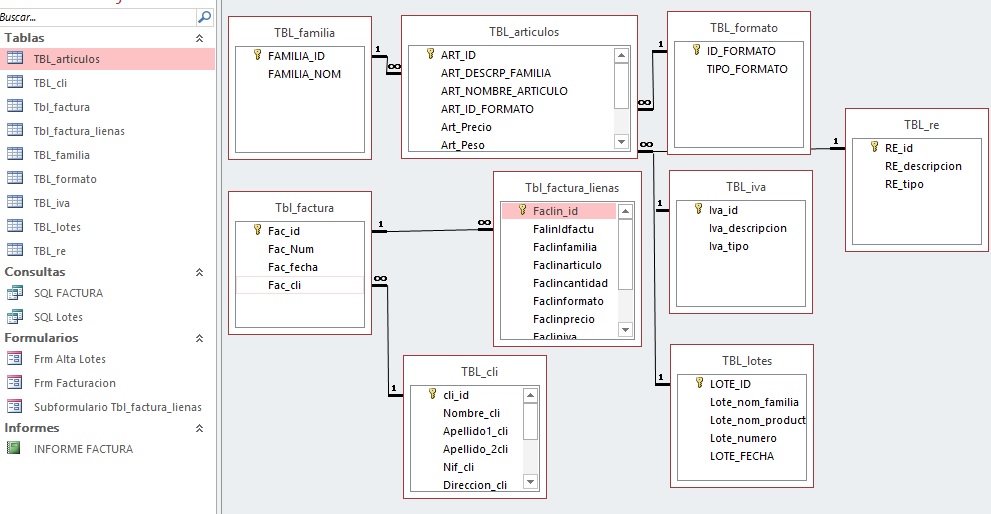The width and height of the screenshot is (991, 514).
Task: Open the INFORME FACTURA report icon
Action: (x=13, y=448)
